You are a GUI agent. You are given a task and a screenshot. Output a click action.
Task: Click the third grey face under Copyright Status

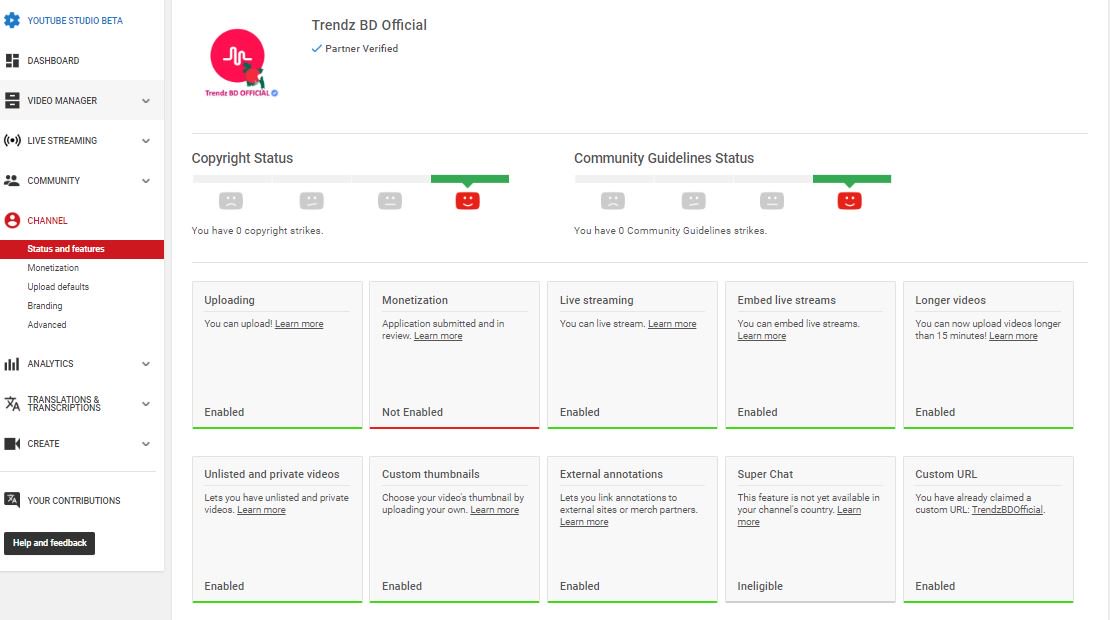click(390, 201)
